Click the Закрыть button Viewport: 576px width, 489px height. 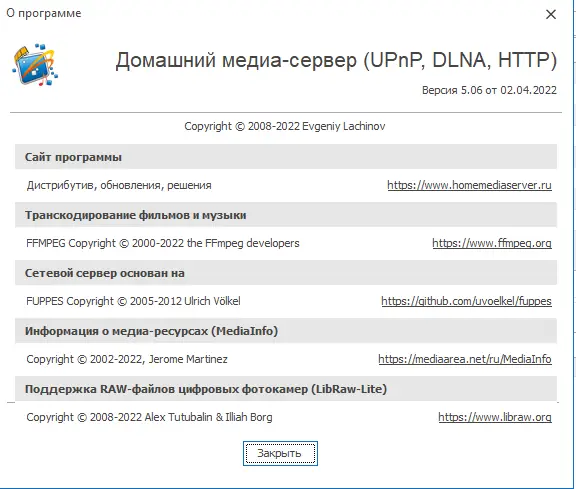(x=280, y=453)
